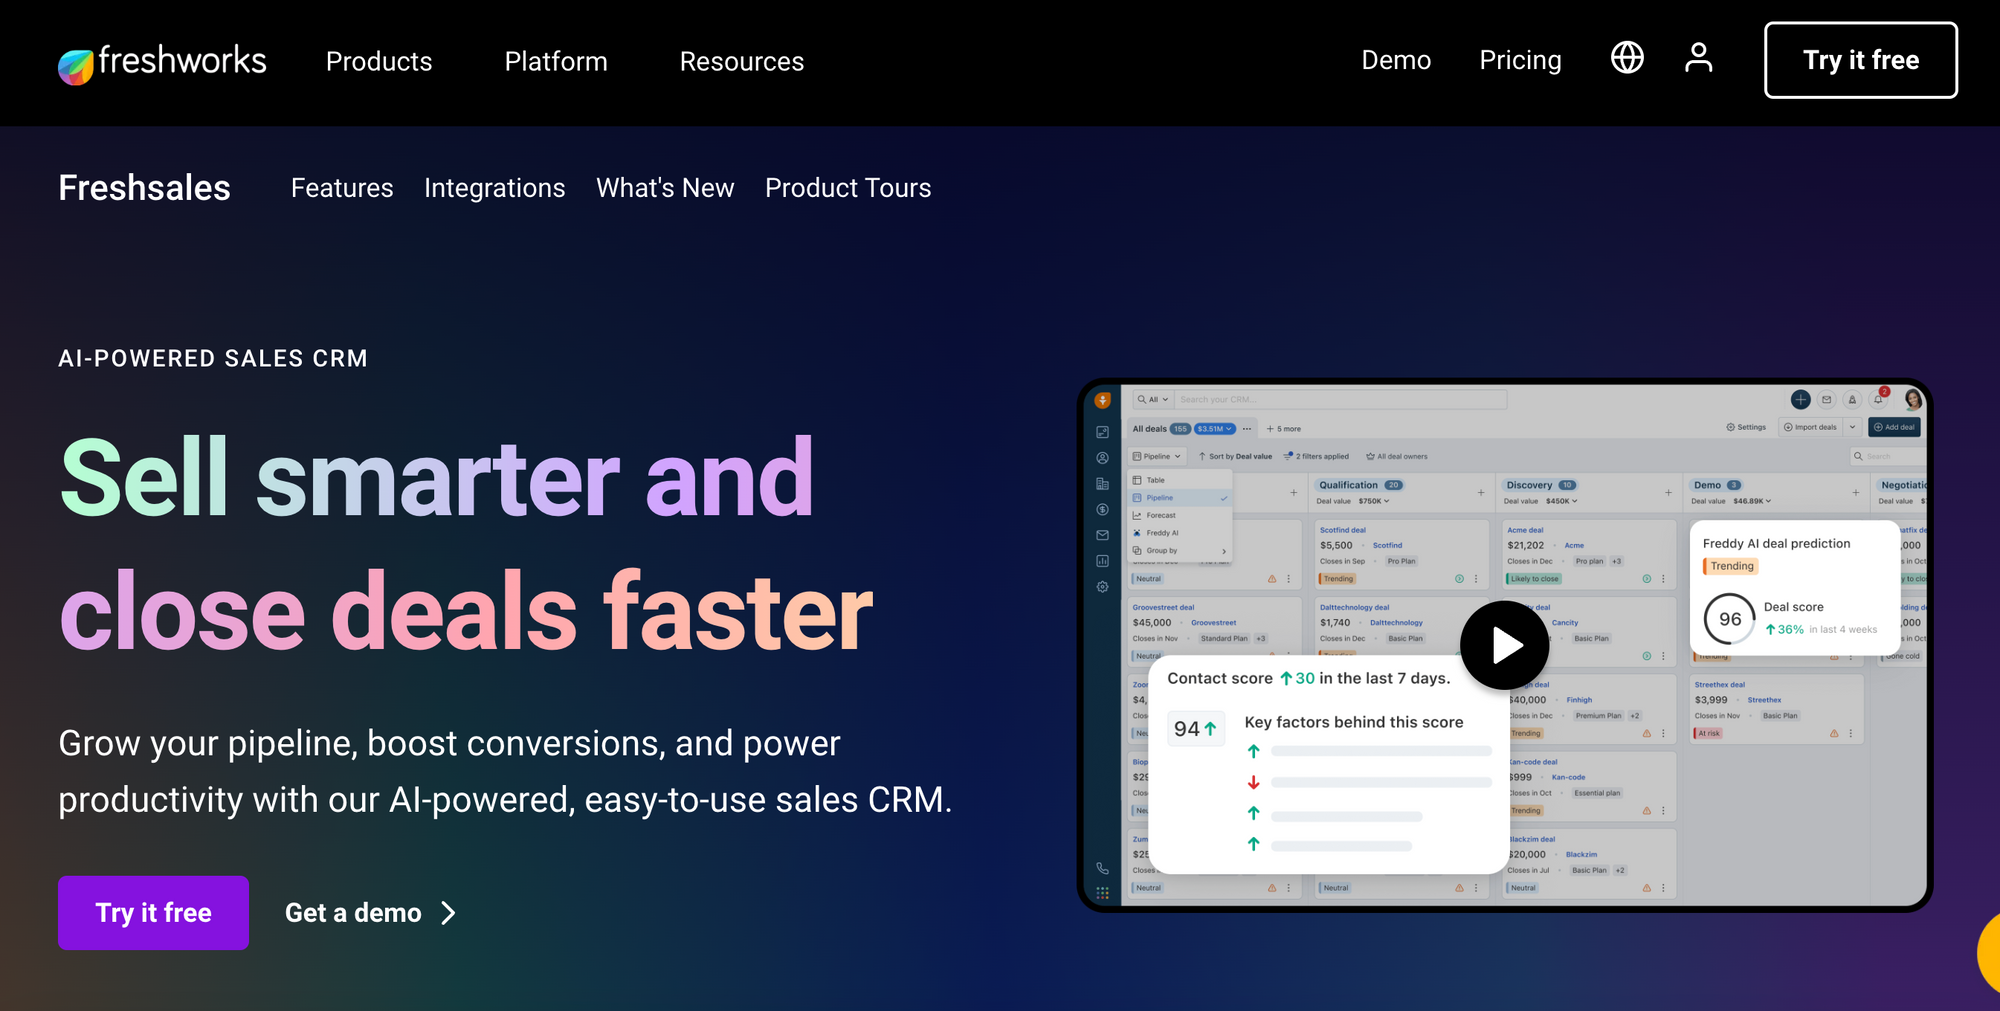
Task: Click the plus icon in Discovery column header
Action: point(1668,492)
